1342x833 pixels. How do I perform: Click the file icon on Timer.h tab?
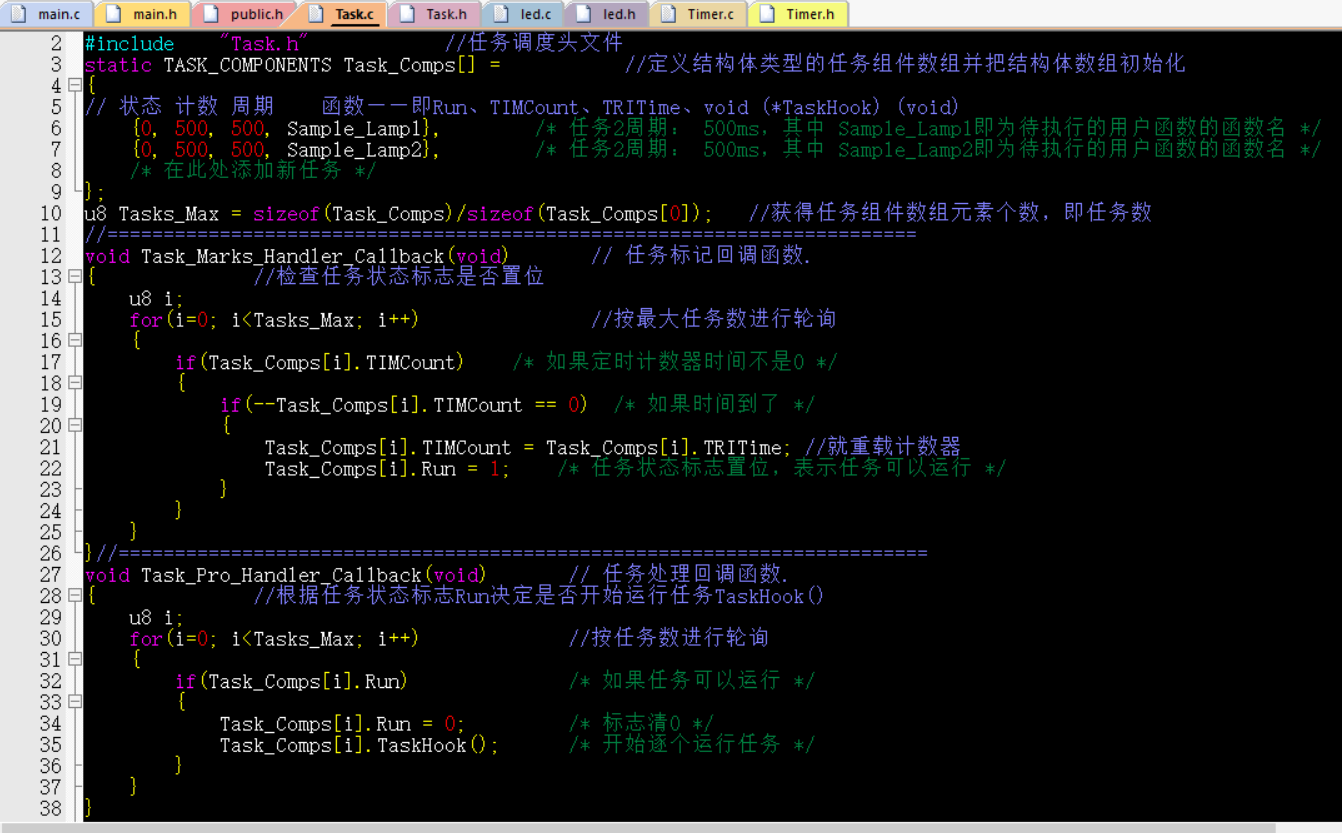[x=768, y=14]
